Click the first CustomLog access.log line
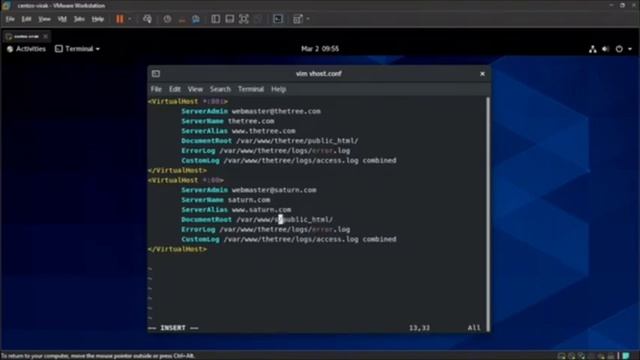This screenshot has height=360, width=640. pos(289,160)
